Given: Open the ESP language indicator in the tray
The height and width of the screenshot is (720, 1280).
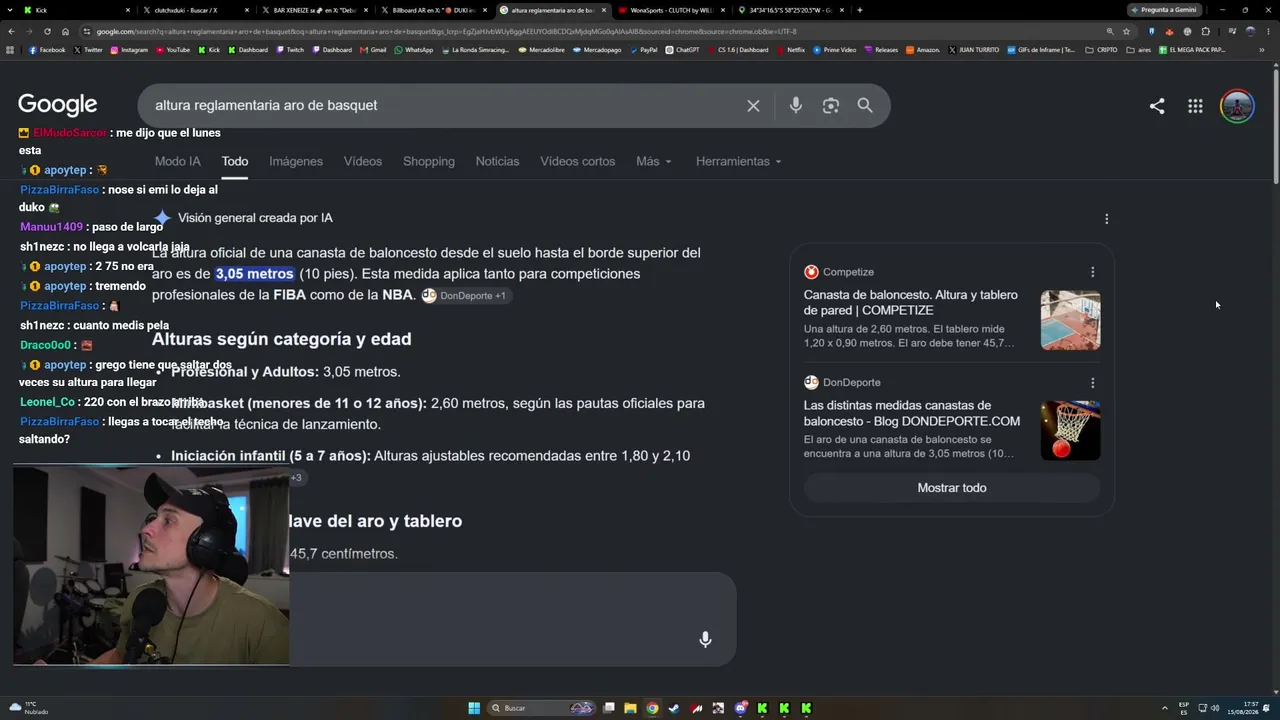Looking at the screenshot, I should tap(1184, 708).
